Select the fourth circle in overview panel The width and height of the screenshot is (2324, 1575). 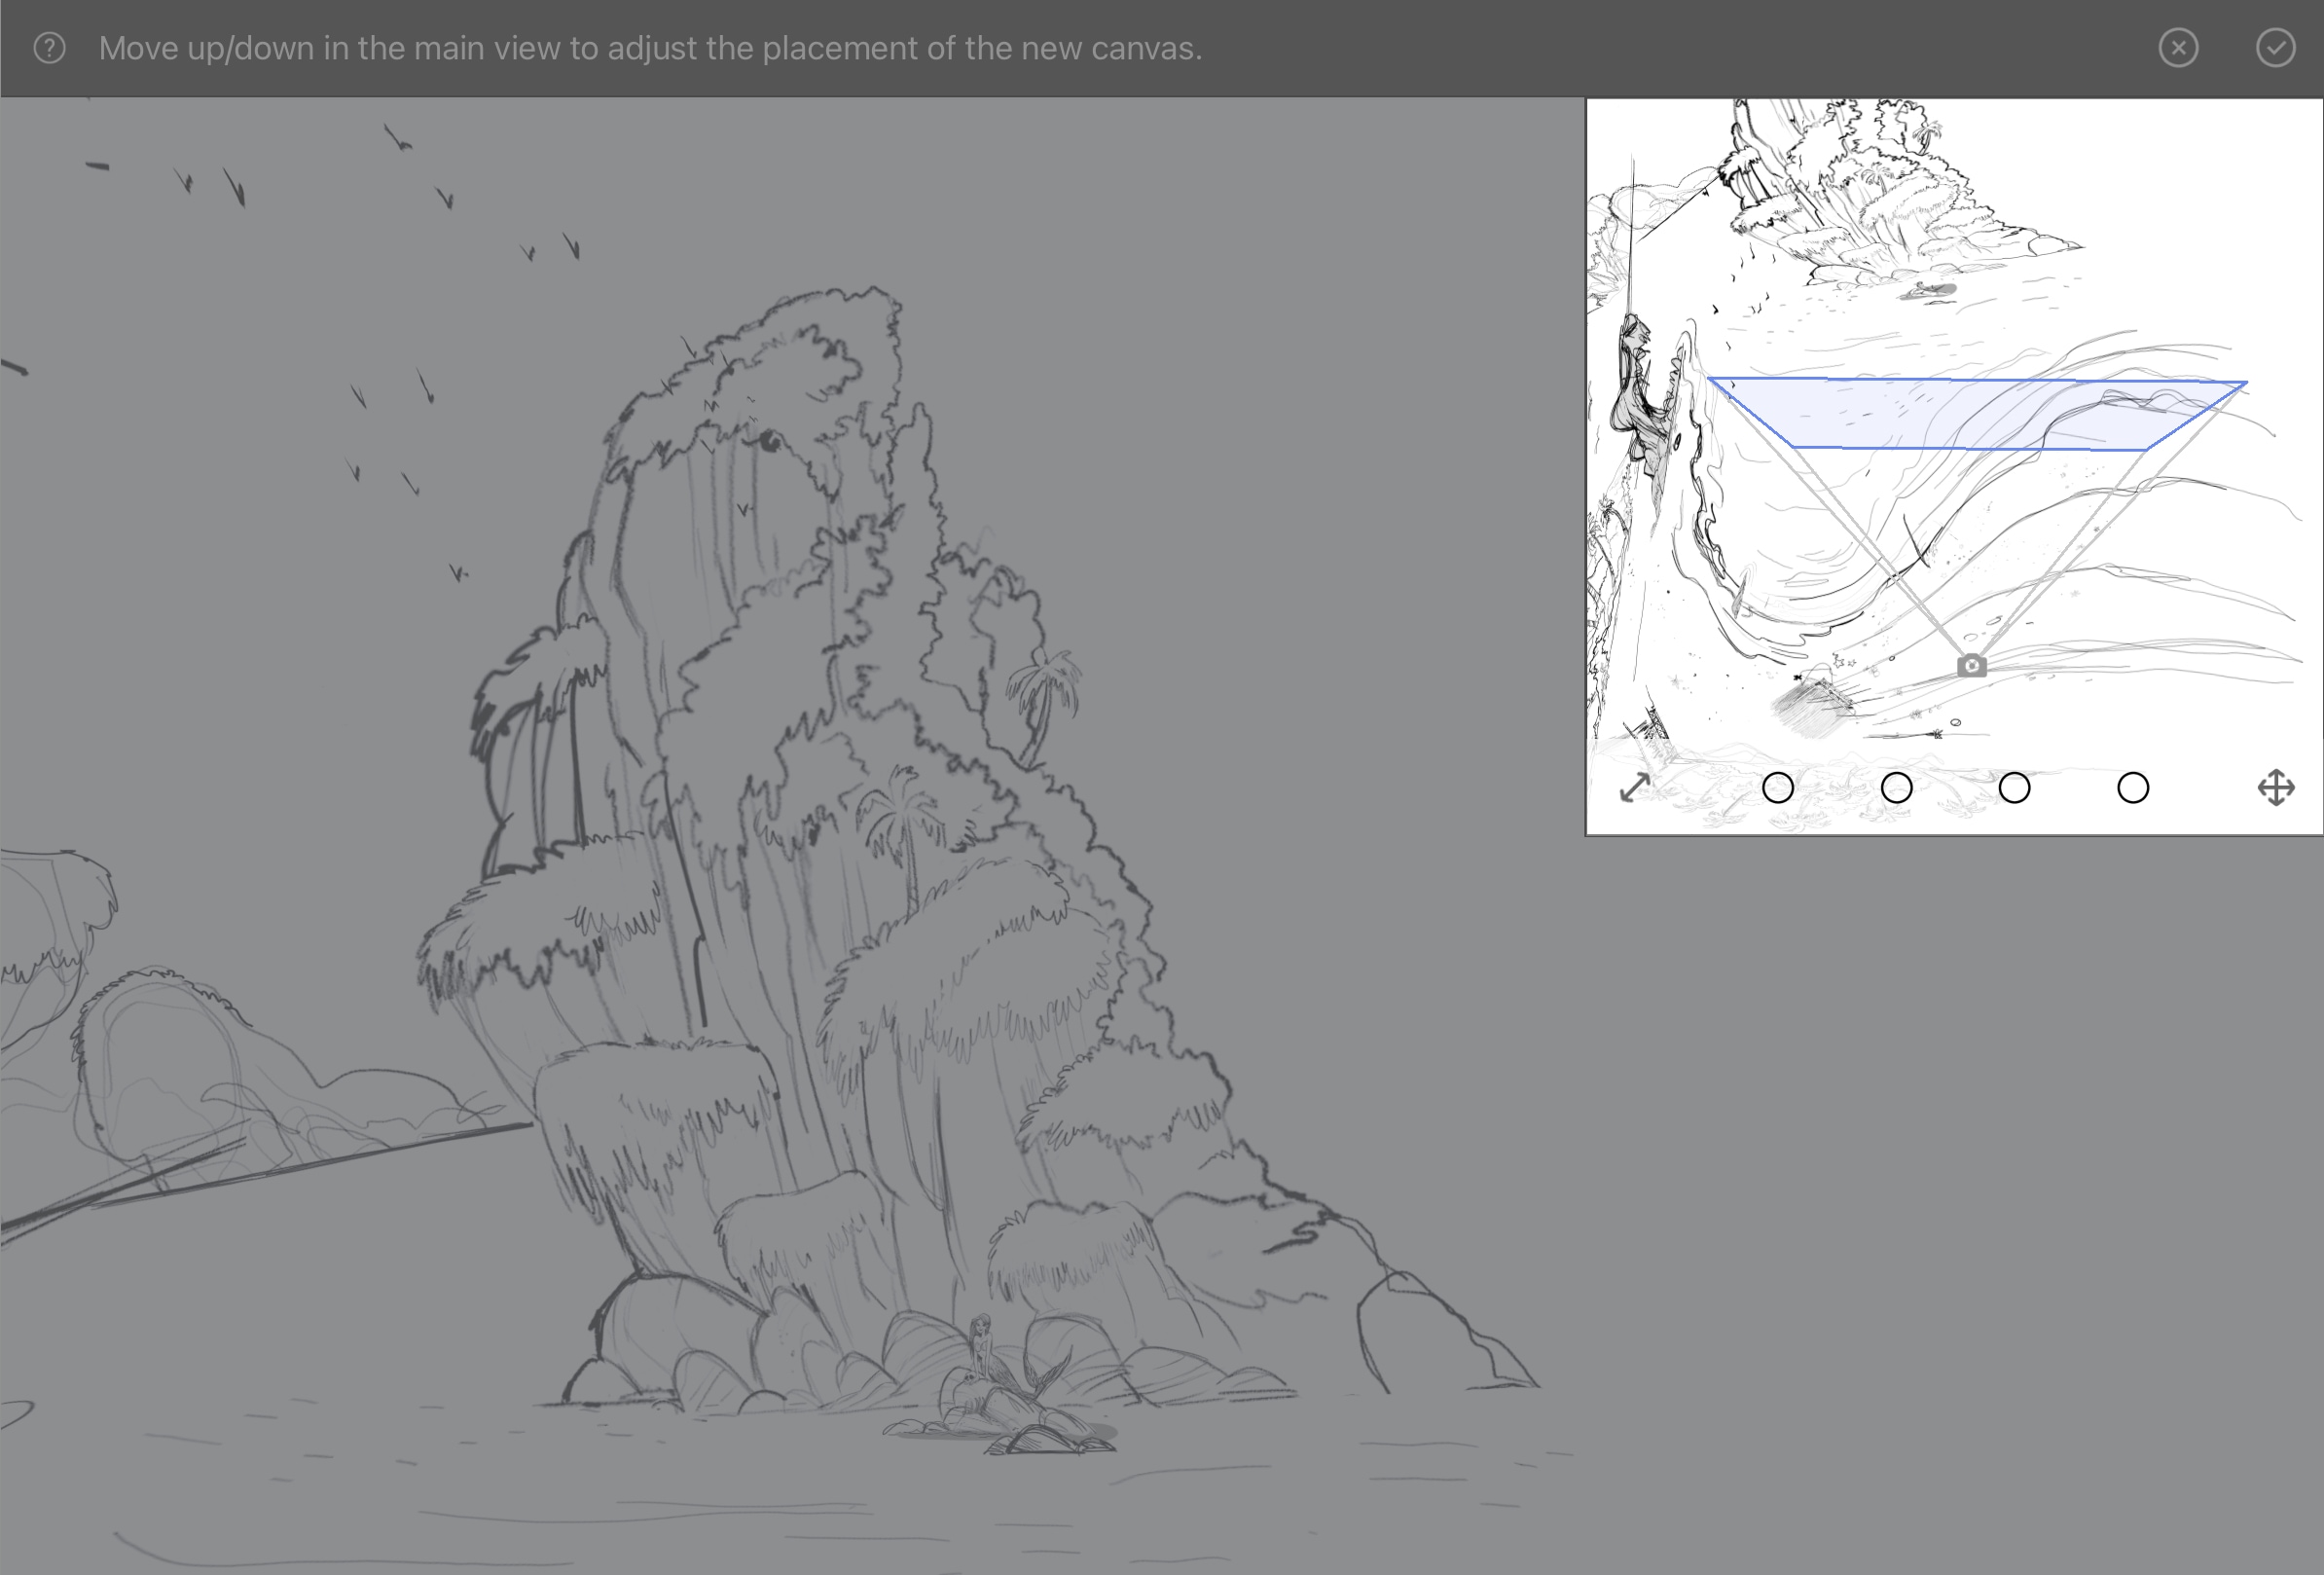(2133, 788)
